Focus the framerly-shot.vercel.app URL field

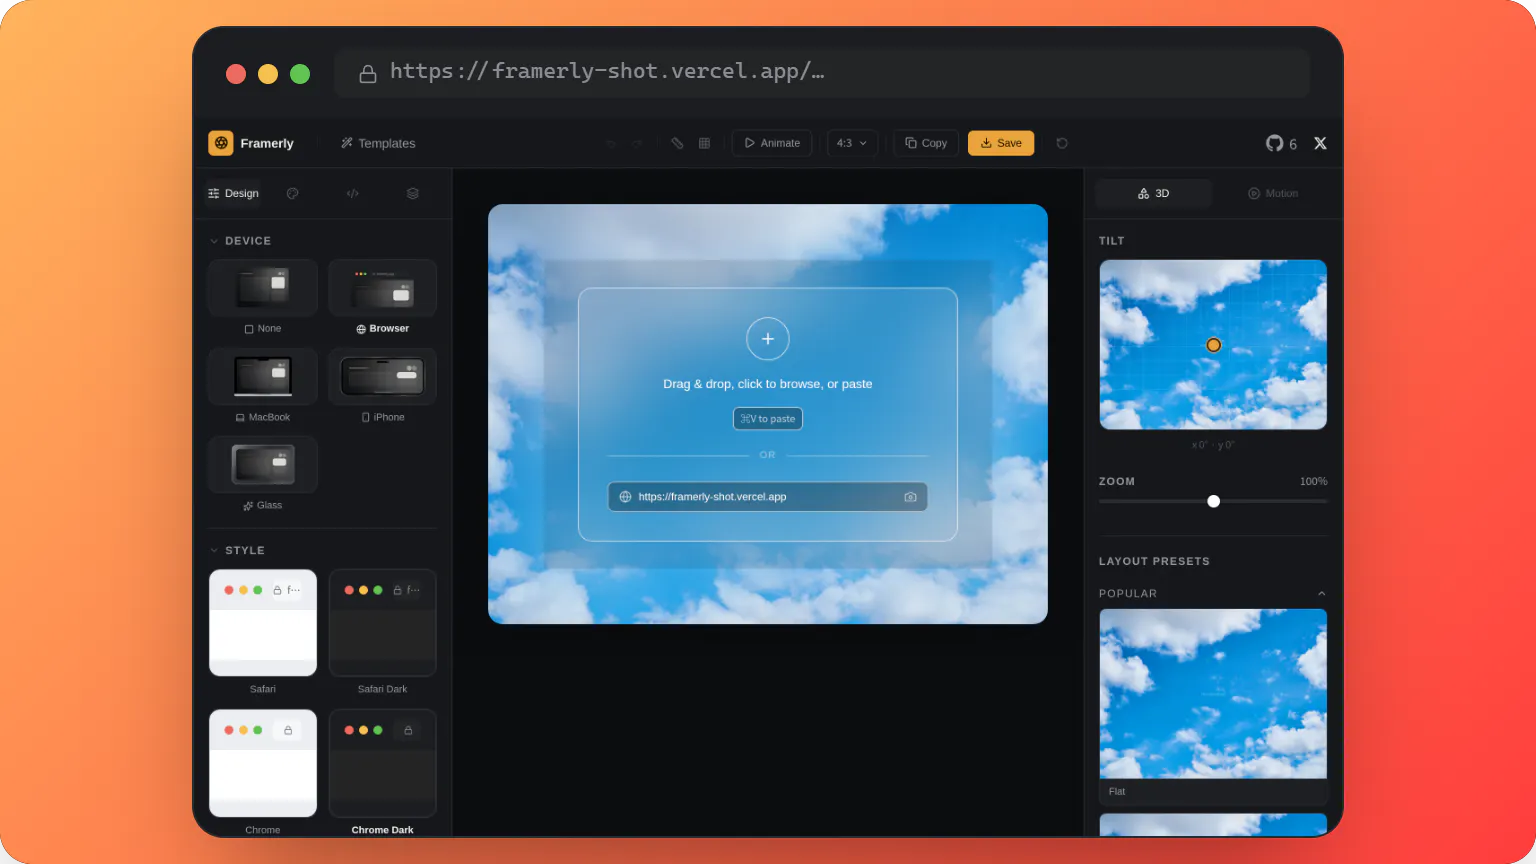tap(768, 497)
